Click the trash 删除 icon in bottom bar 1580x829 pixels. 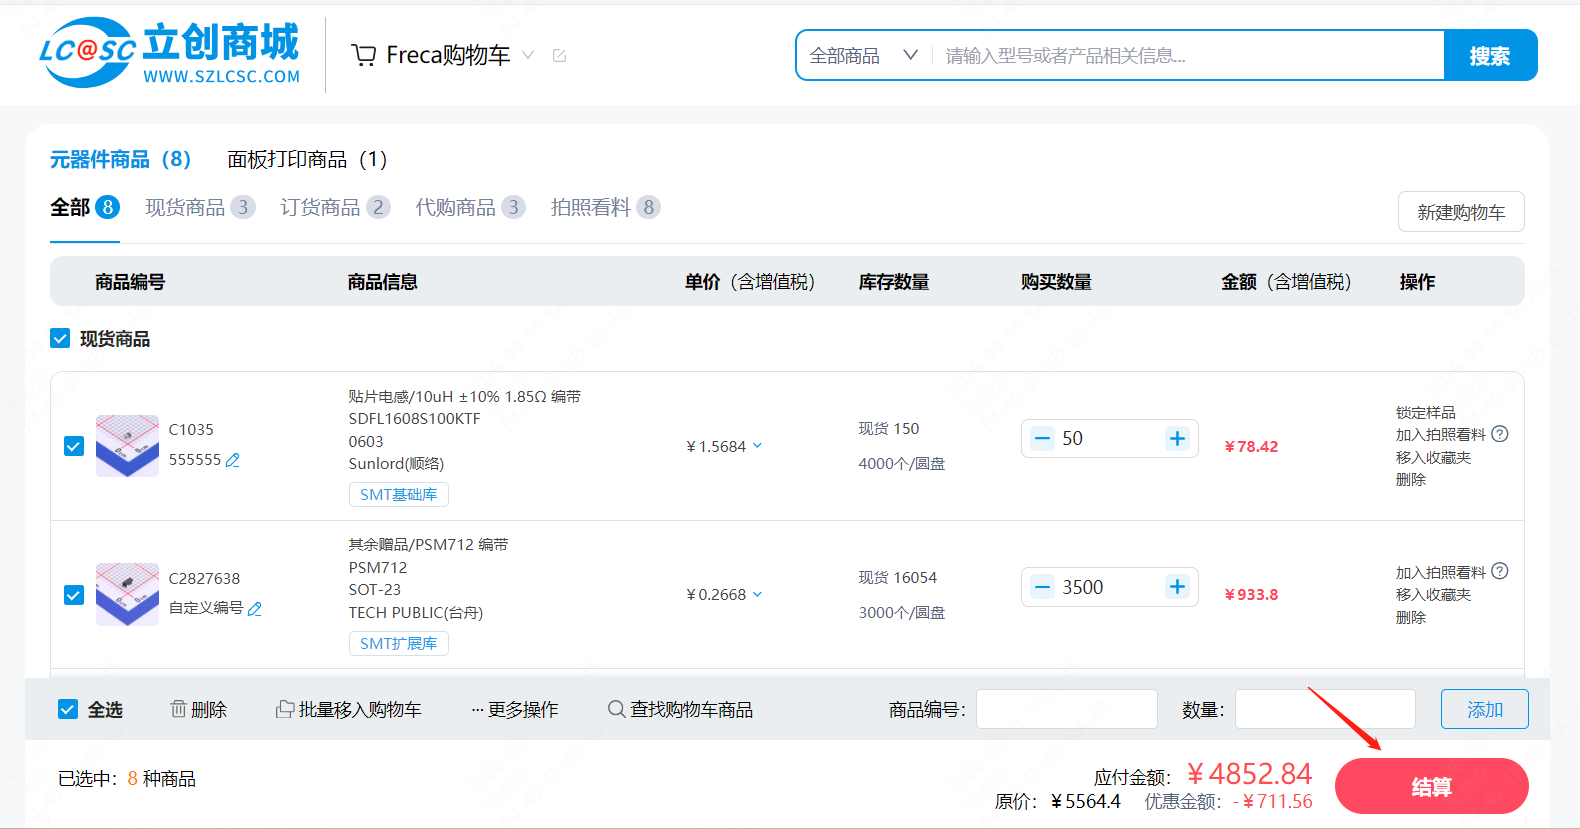coord(179,709)
